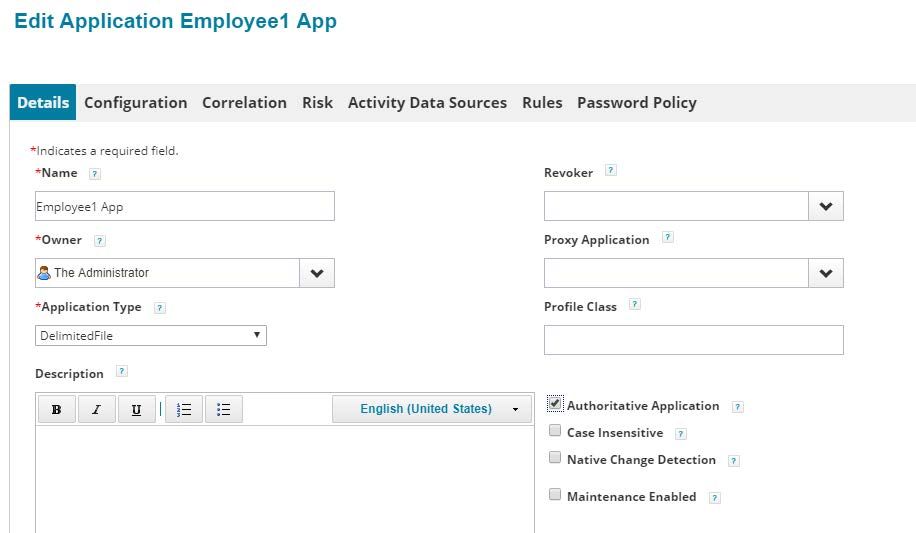Open the Password Policy tab
Screen dimensions: 916x533
coord(637,103)
